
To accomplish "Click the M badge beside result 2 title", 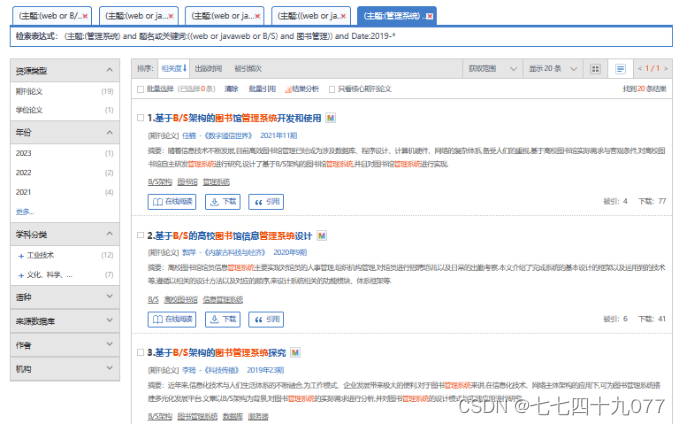I will click(x=321, y=235).
